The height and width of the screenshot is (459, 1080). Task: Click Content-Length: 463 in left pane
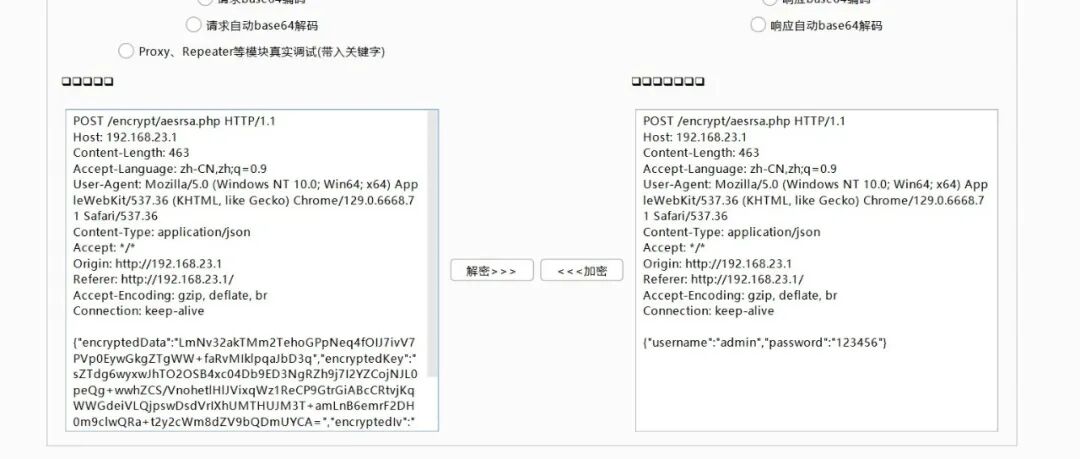(x=131, y=153)
